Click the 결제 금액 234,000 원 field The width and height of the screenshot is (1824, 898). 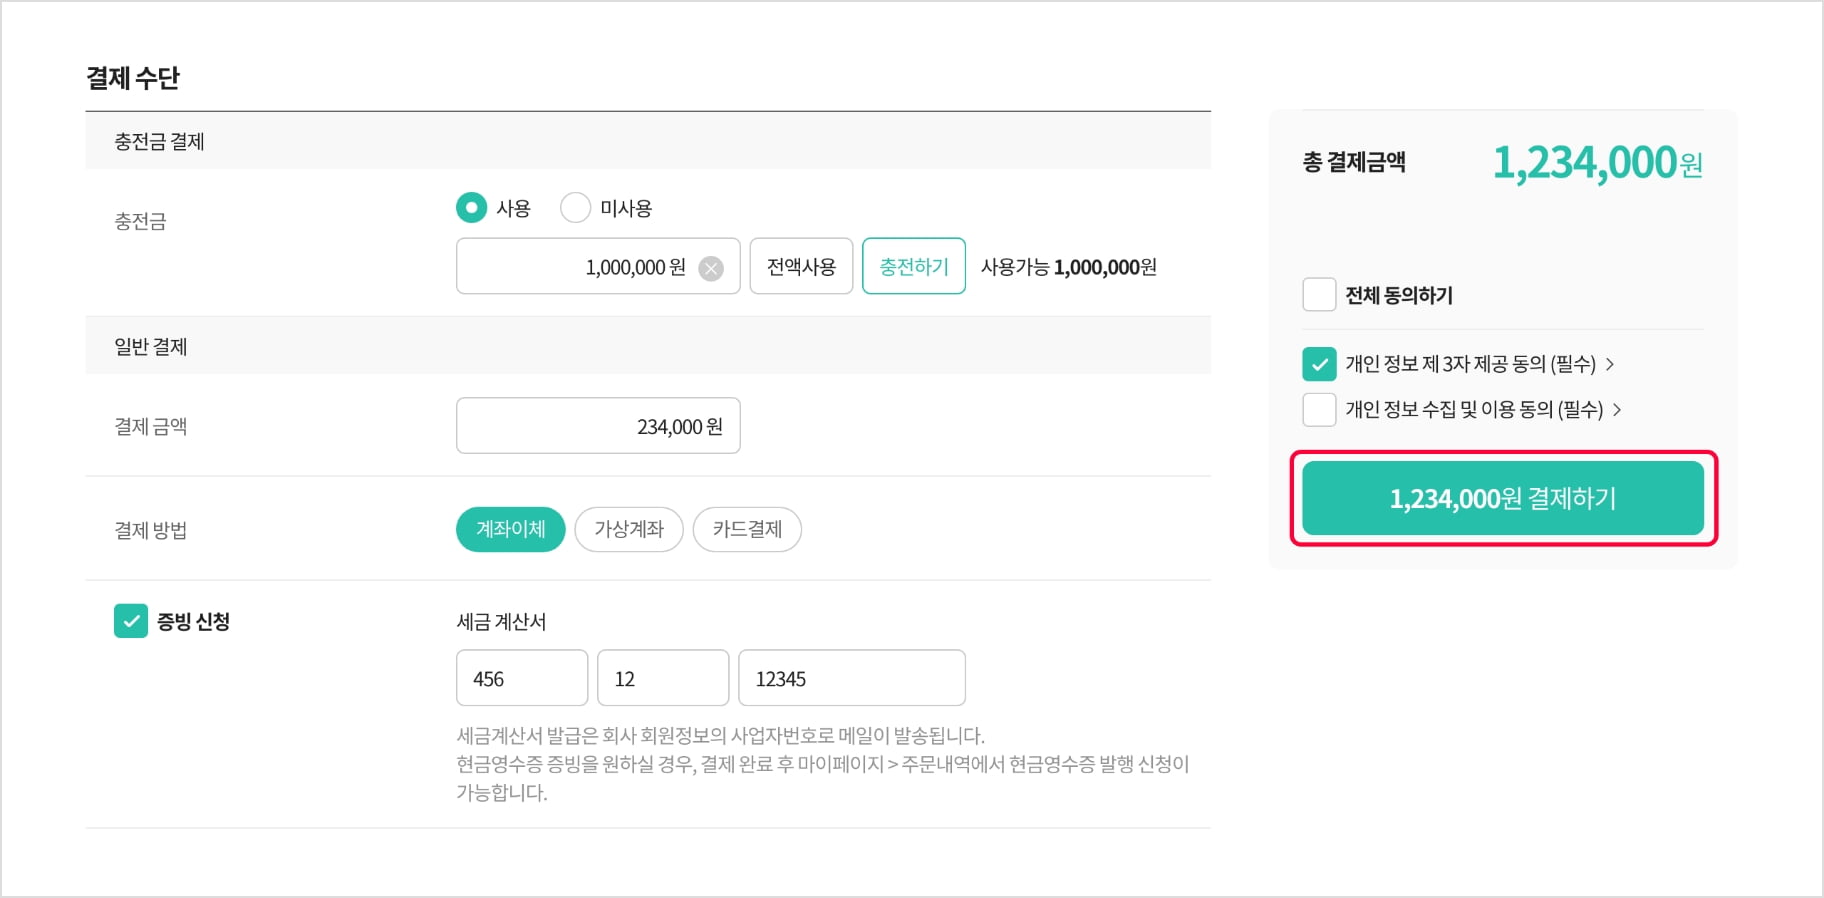(x=598, y=426)
